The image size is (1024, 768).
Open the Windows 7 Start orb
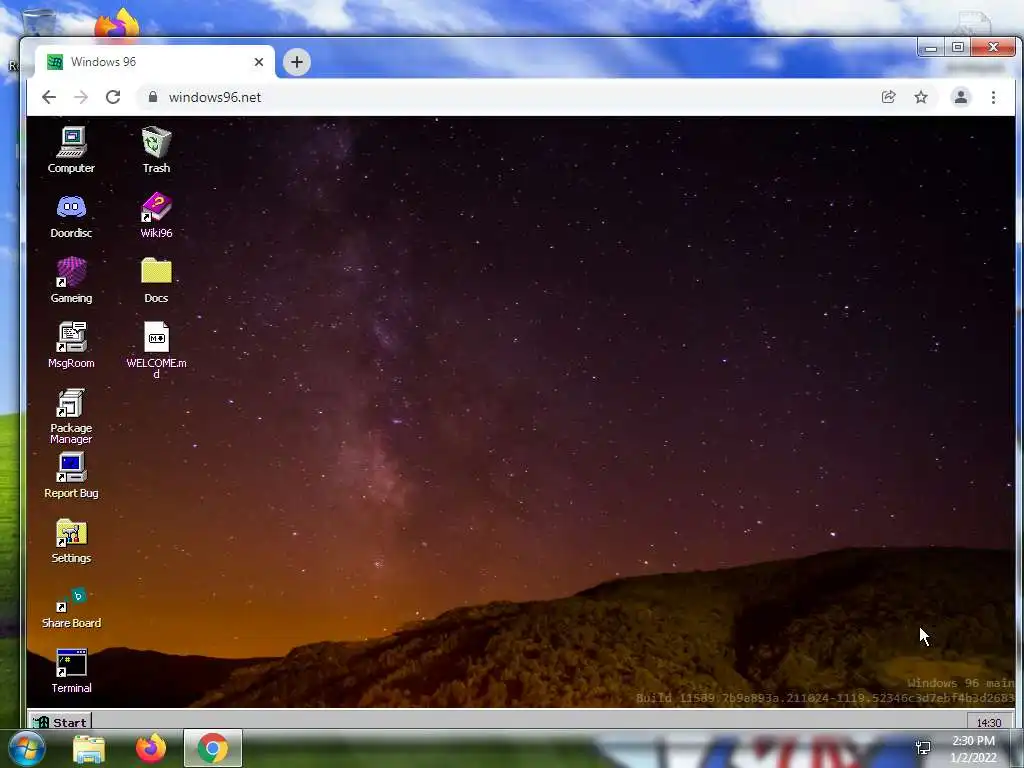(x=27, y=748)
